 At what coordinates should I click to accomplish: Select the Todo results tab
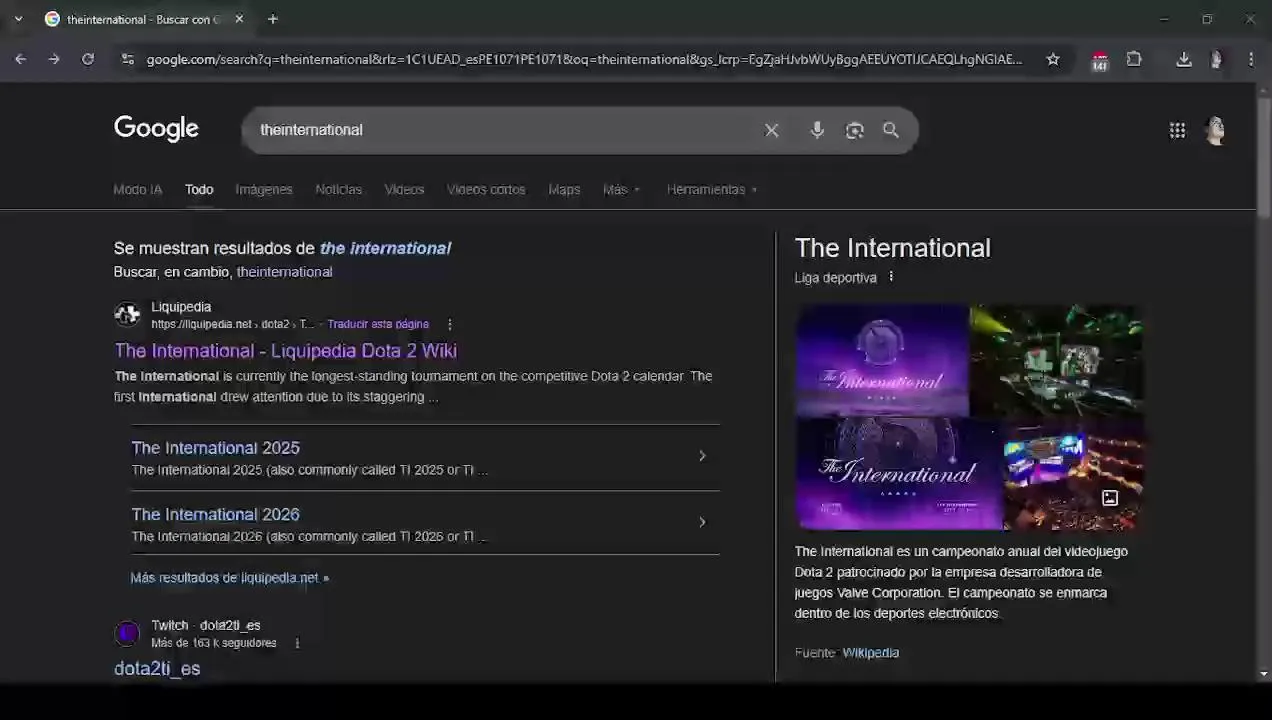pyautogui.click(x=199, y=189)
